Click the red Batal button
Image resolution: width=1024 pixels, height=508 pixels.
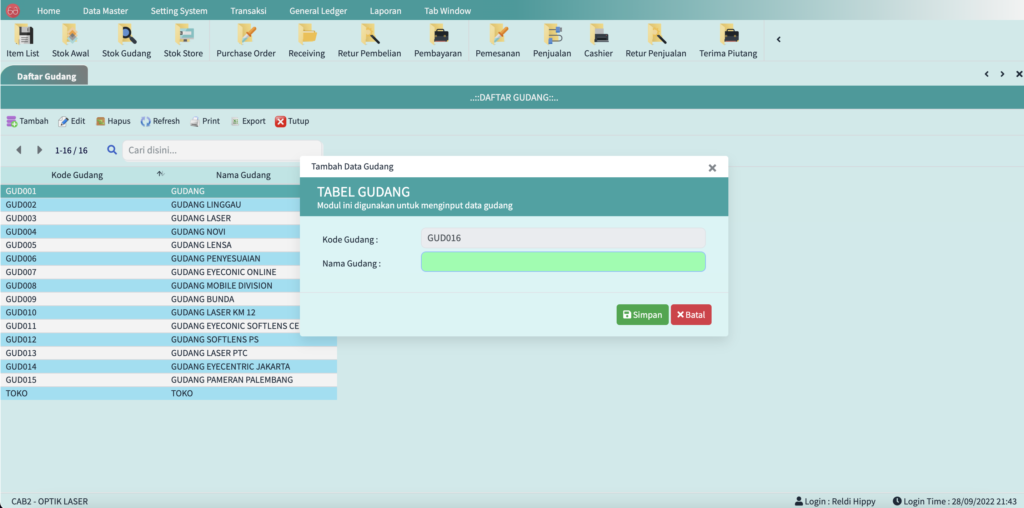(691, 315)
